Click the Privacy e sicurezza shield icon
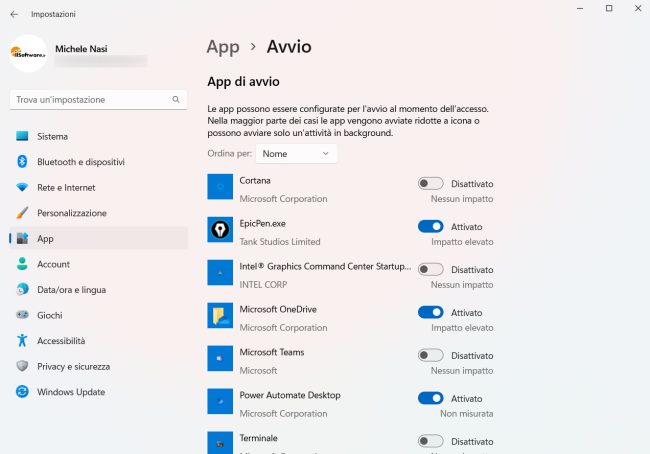The height and width of the screenshot is (454, 650). point(22,367)
